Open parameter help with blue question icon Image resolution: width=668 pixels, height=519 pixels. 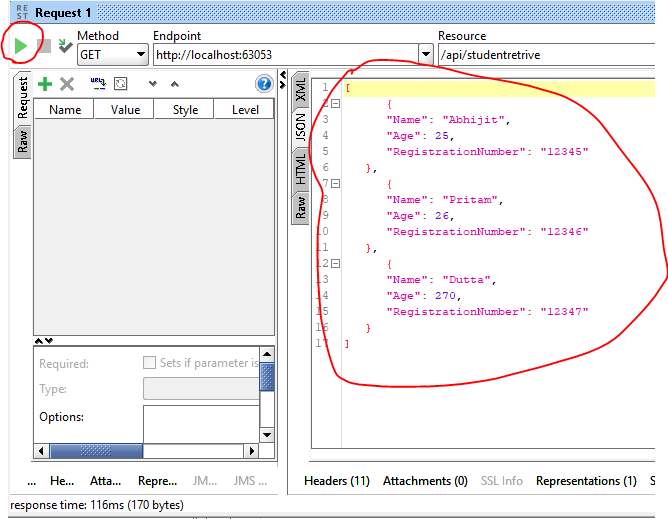(x=264, y=84)
